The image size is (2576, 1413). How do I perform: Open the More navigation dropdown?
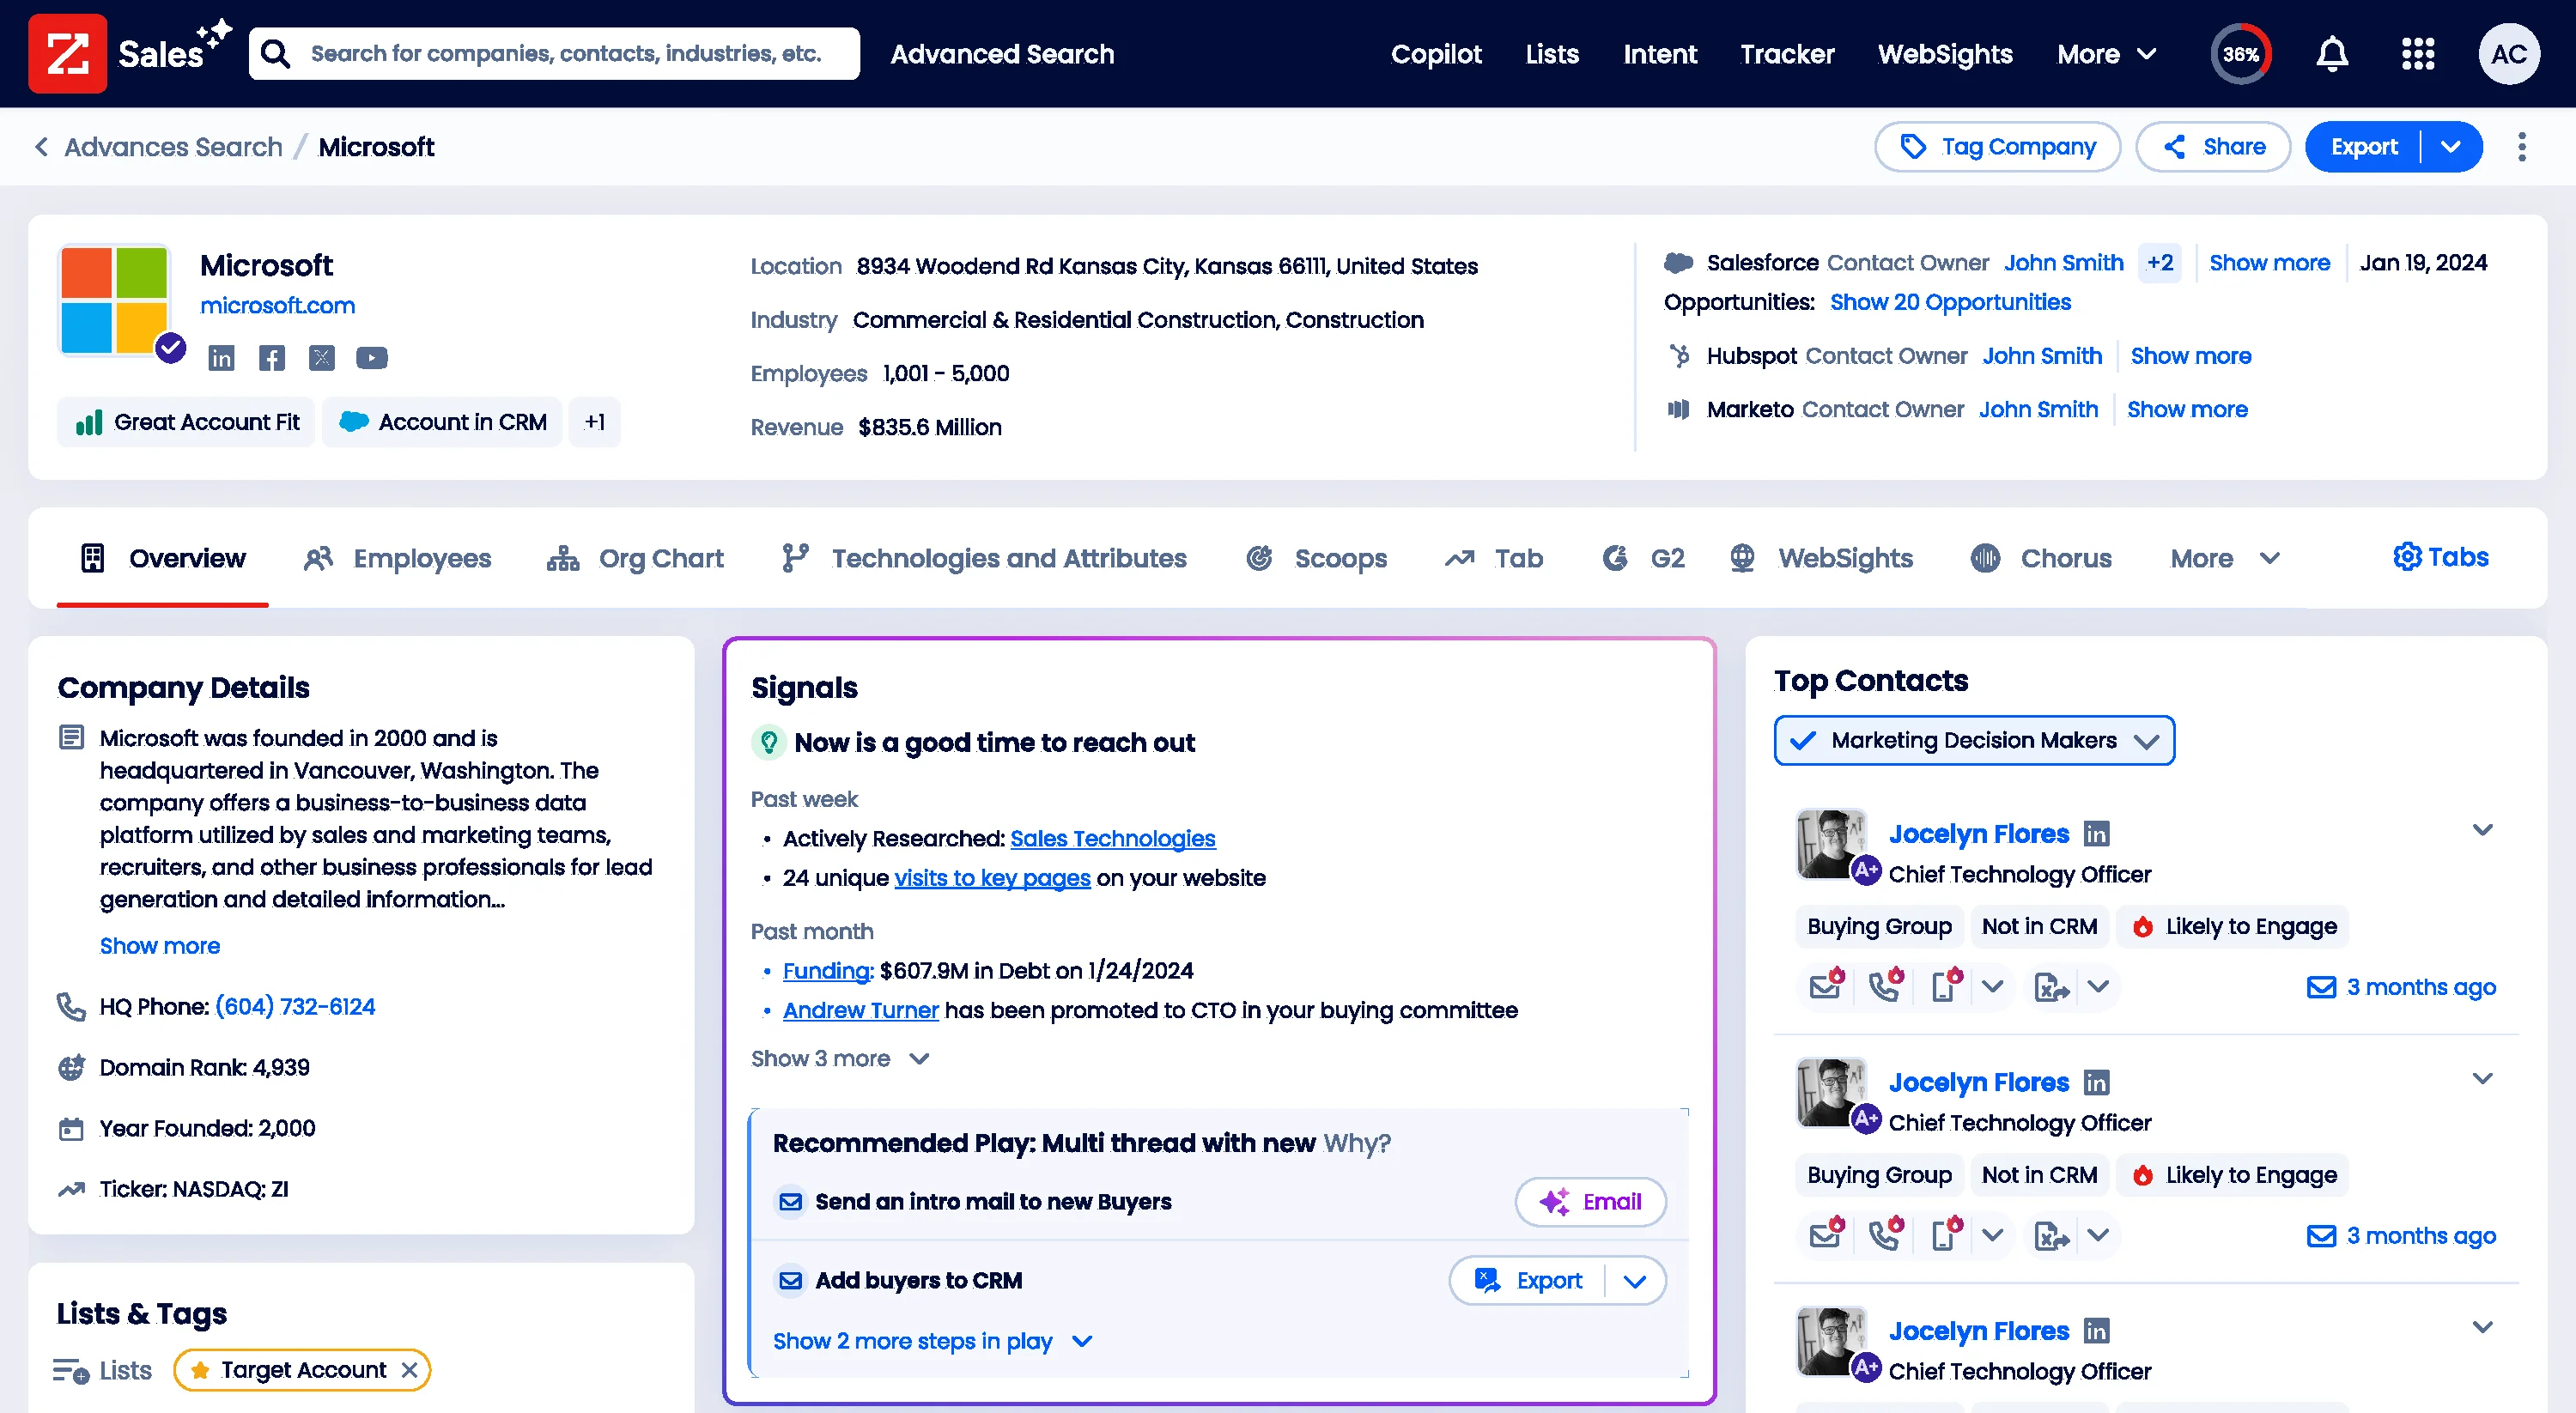coord(2105,54)
